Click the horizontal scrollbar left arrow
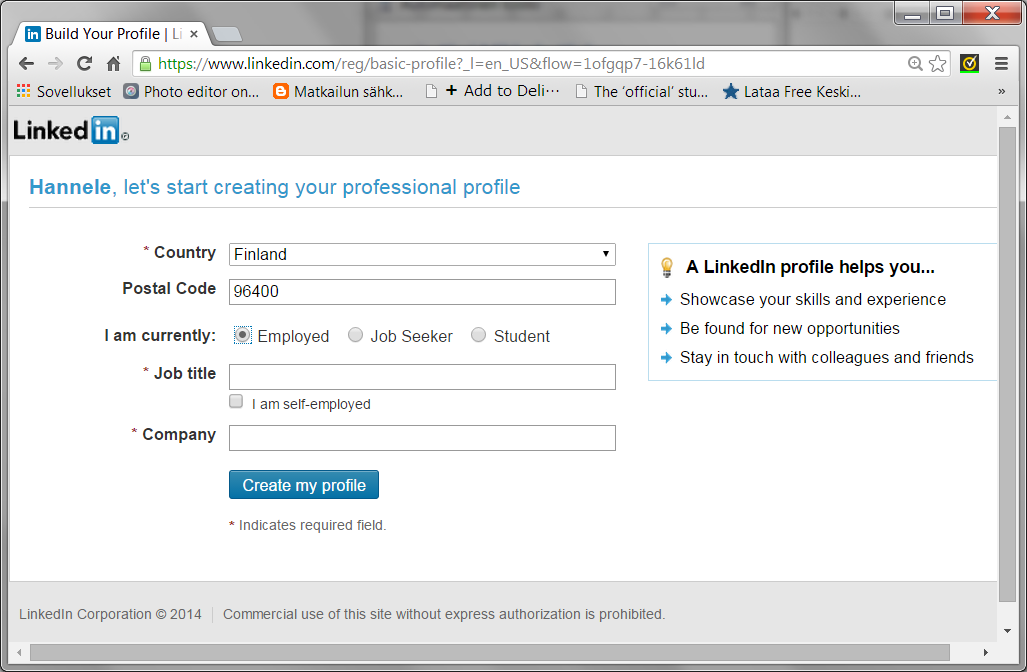Screen dimensions: 1027x672 [x=20, y=652]
